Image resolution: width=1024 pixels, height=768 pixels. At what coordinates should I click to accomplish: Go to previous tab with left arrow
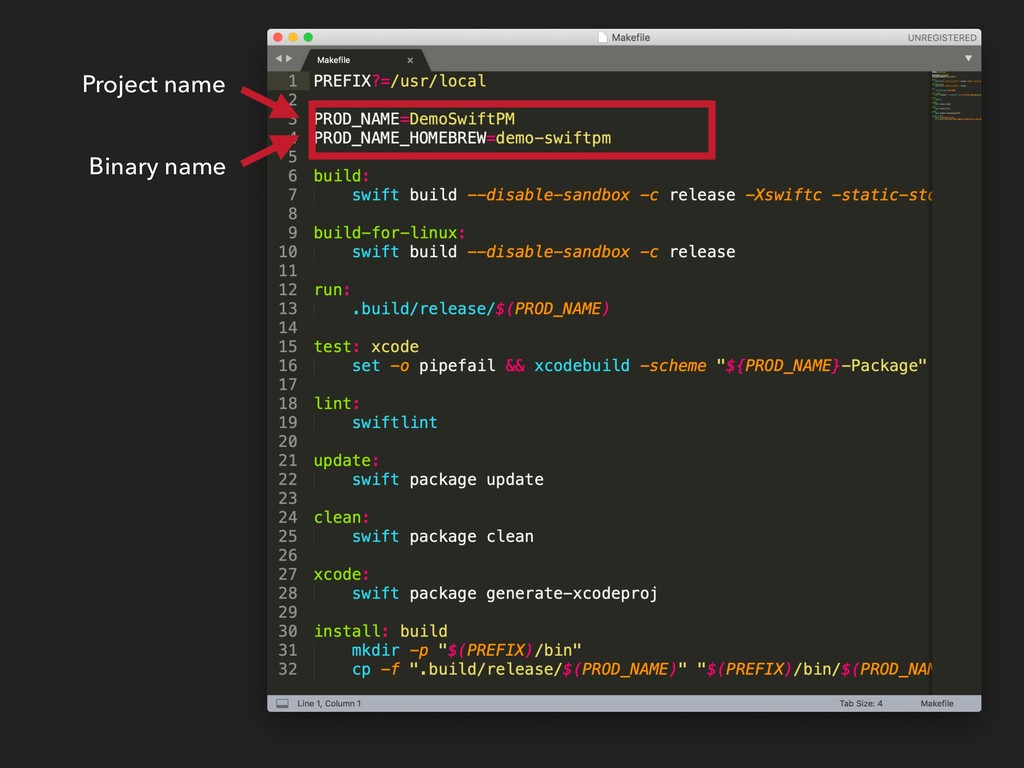tap(279, 59)
